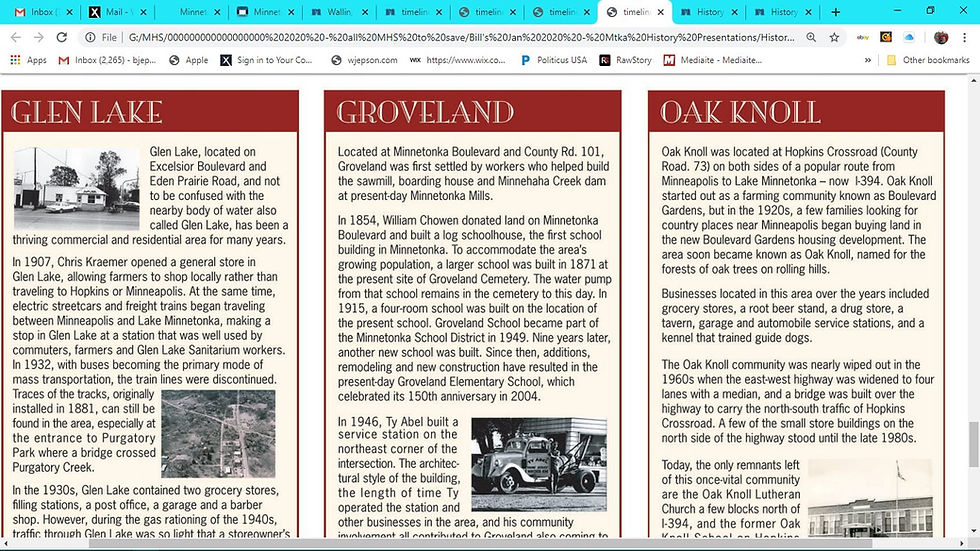This screenshot has height=551, width=980.
Task: Go forward to the next page
Action: coord(39,37)
